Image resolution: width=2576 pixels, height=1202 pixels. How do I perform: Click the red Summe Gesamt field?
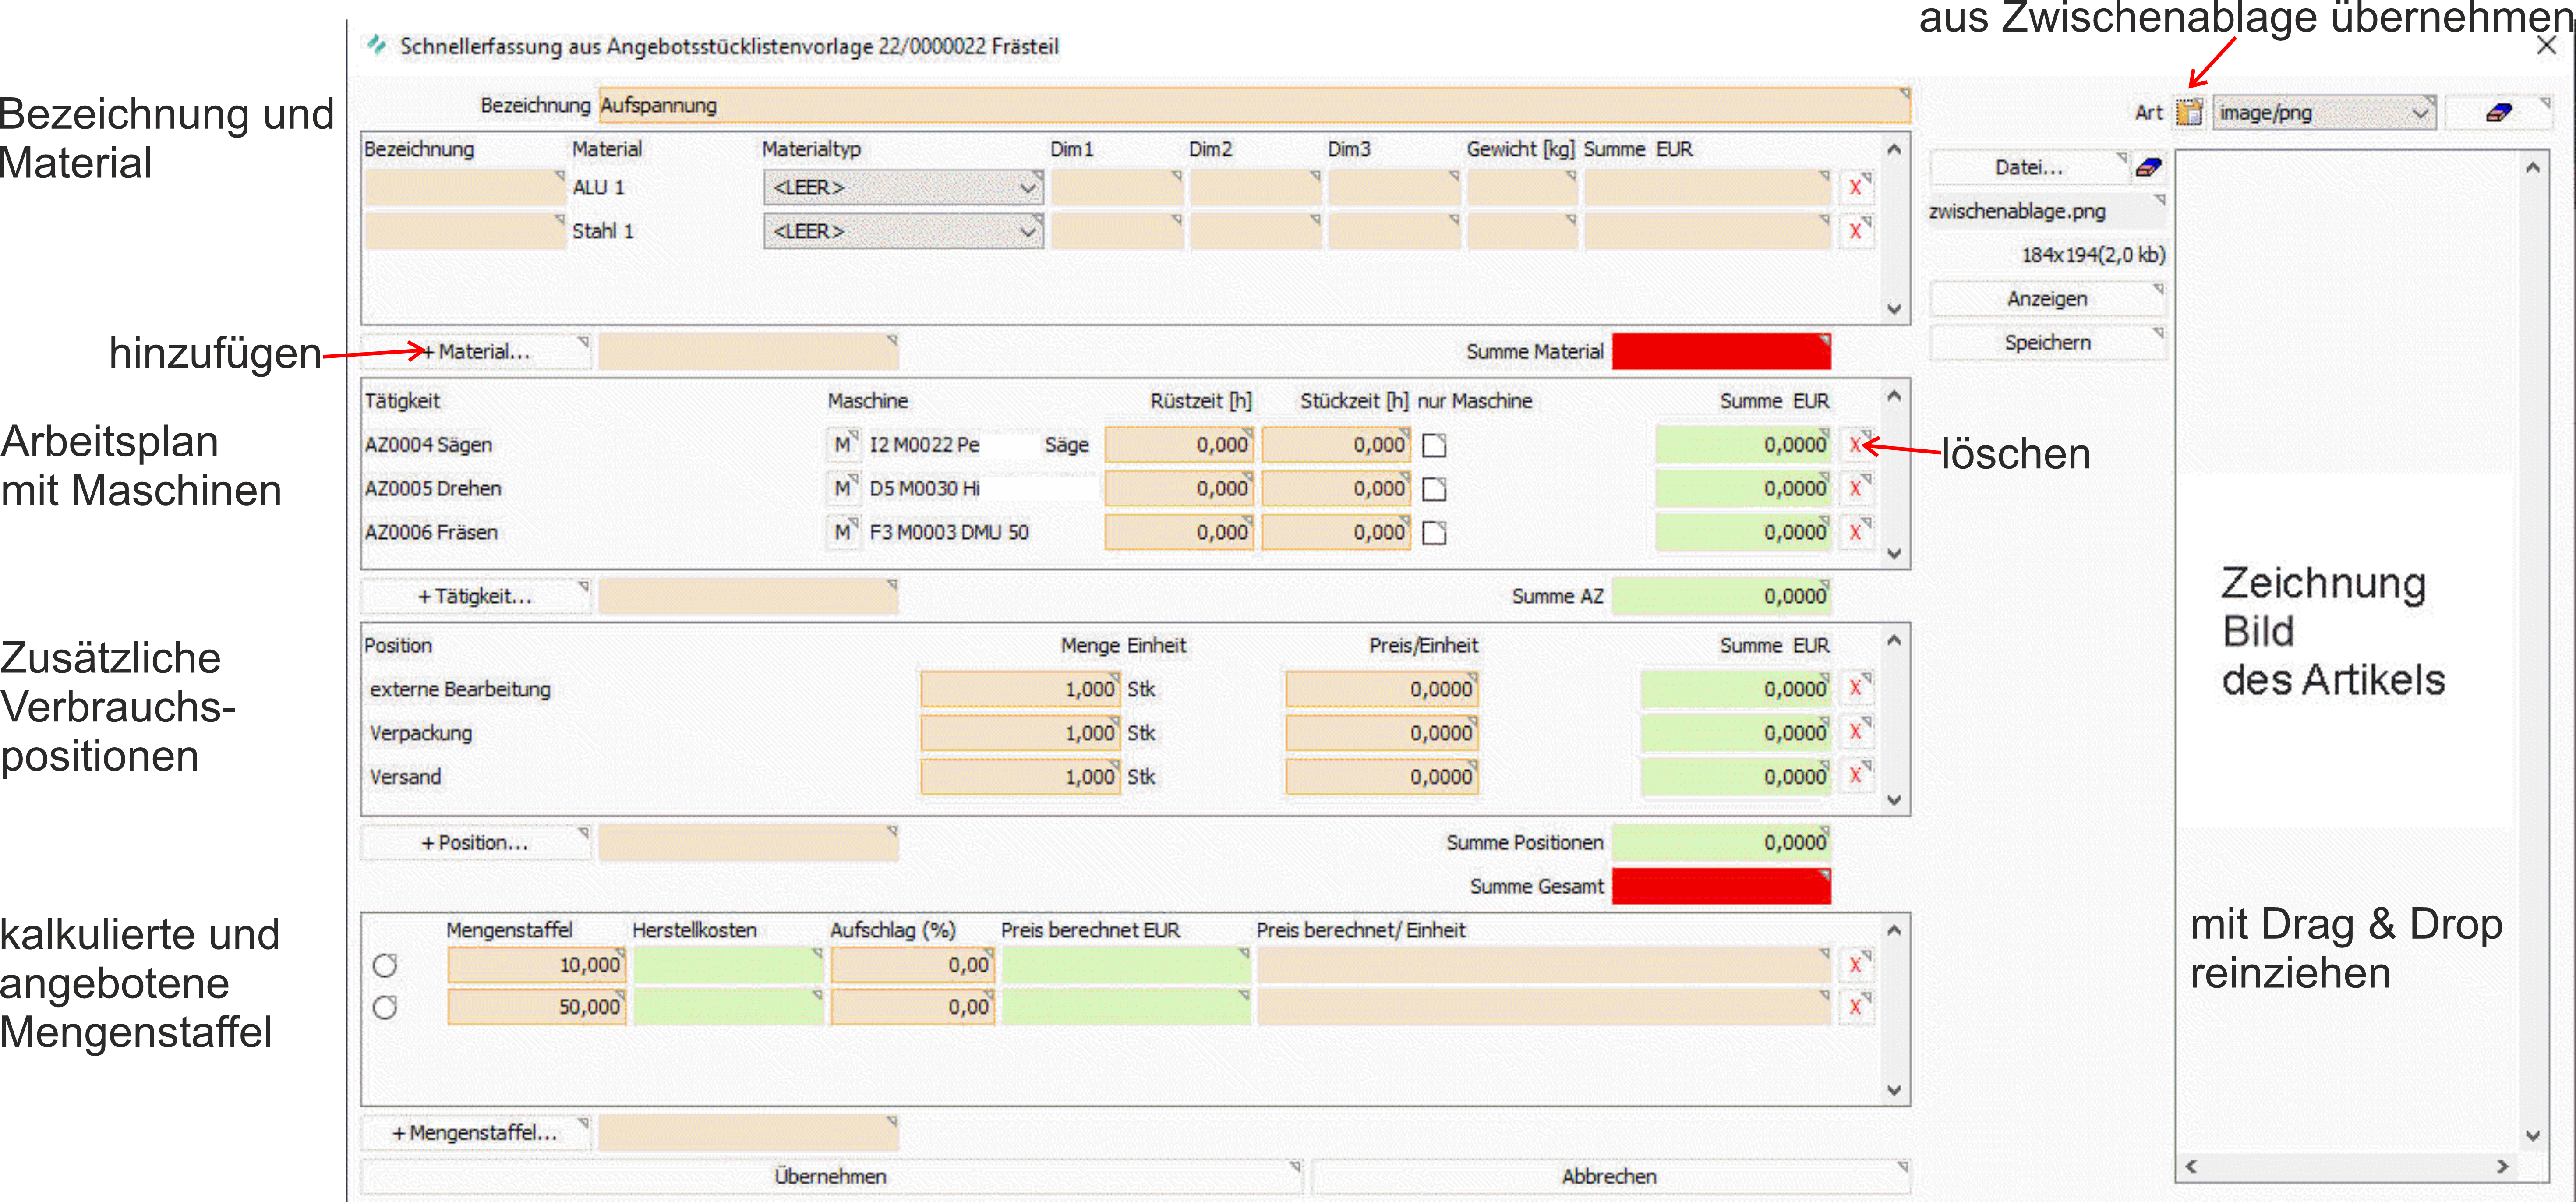point(1720,886)
